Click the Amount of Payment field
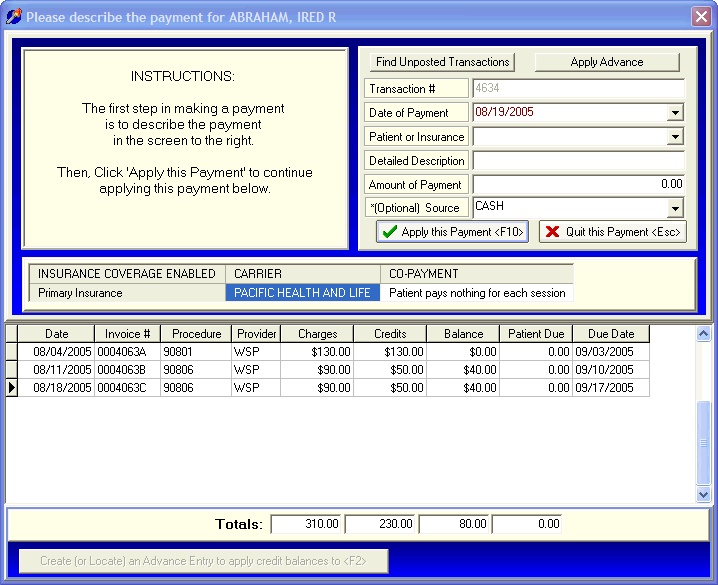This screenshot has width=718, height=585. [578, 184]
